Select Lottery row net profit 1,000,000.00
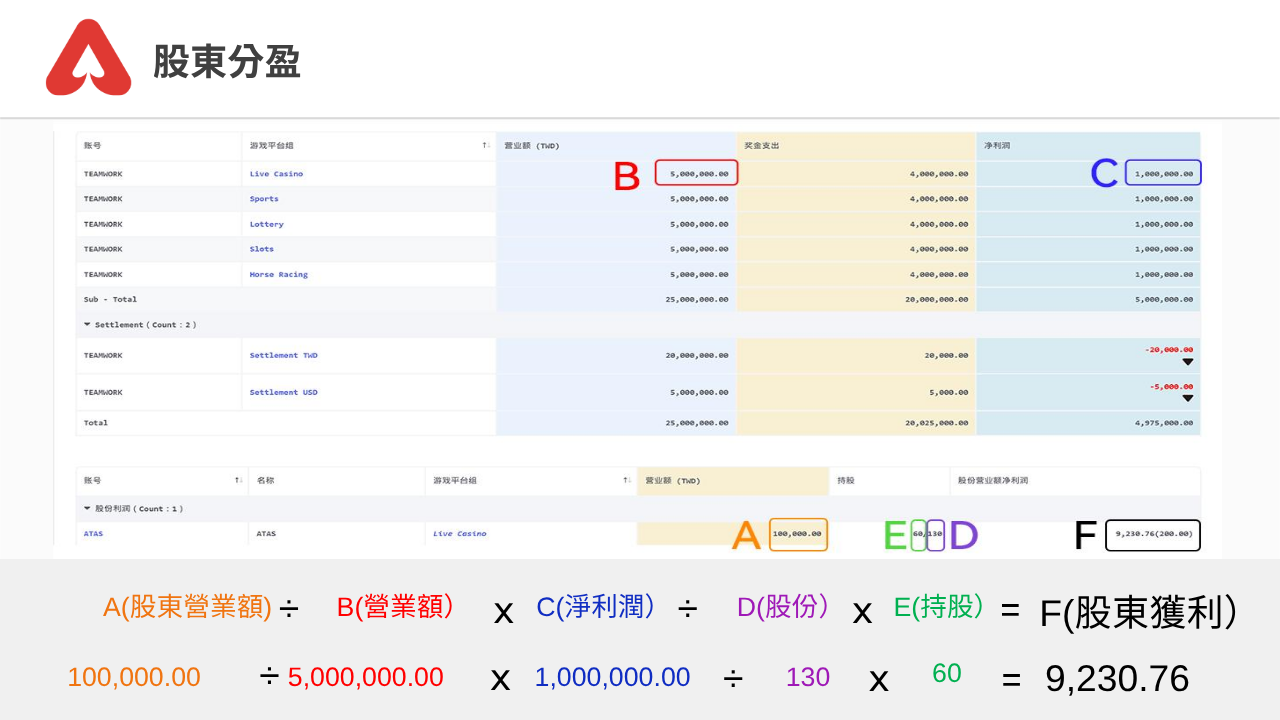Viewport: 1280px width, 720px height. (x=1164, y=224)
